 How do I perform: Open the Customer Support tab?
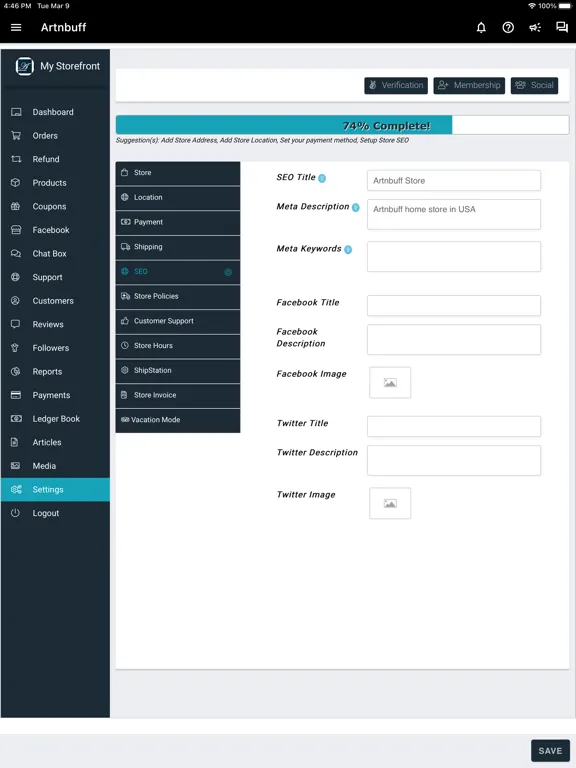pyautogui.click(x=178, y=321)
